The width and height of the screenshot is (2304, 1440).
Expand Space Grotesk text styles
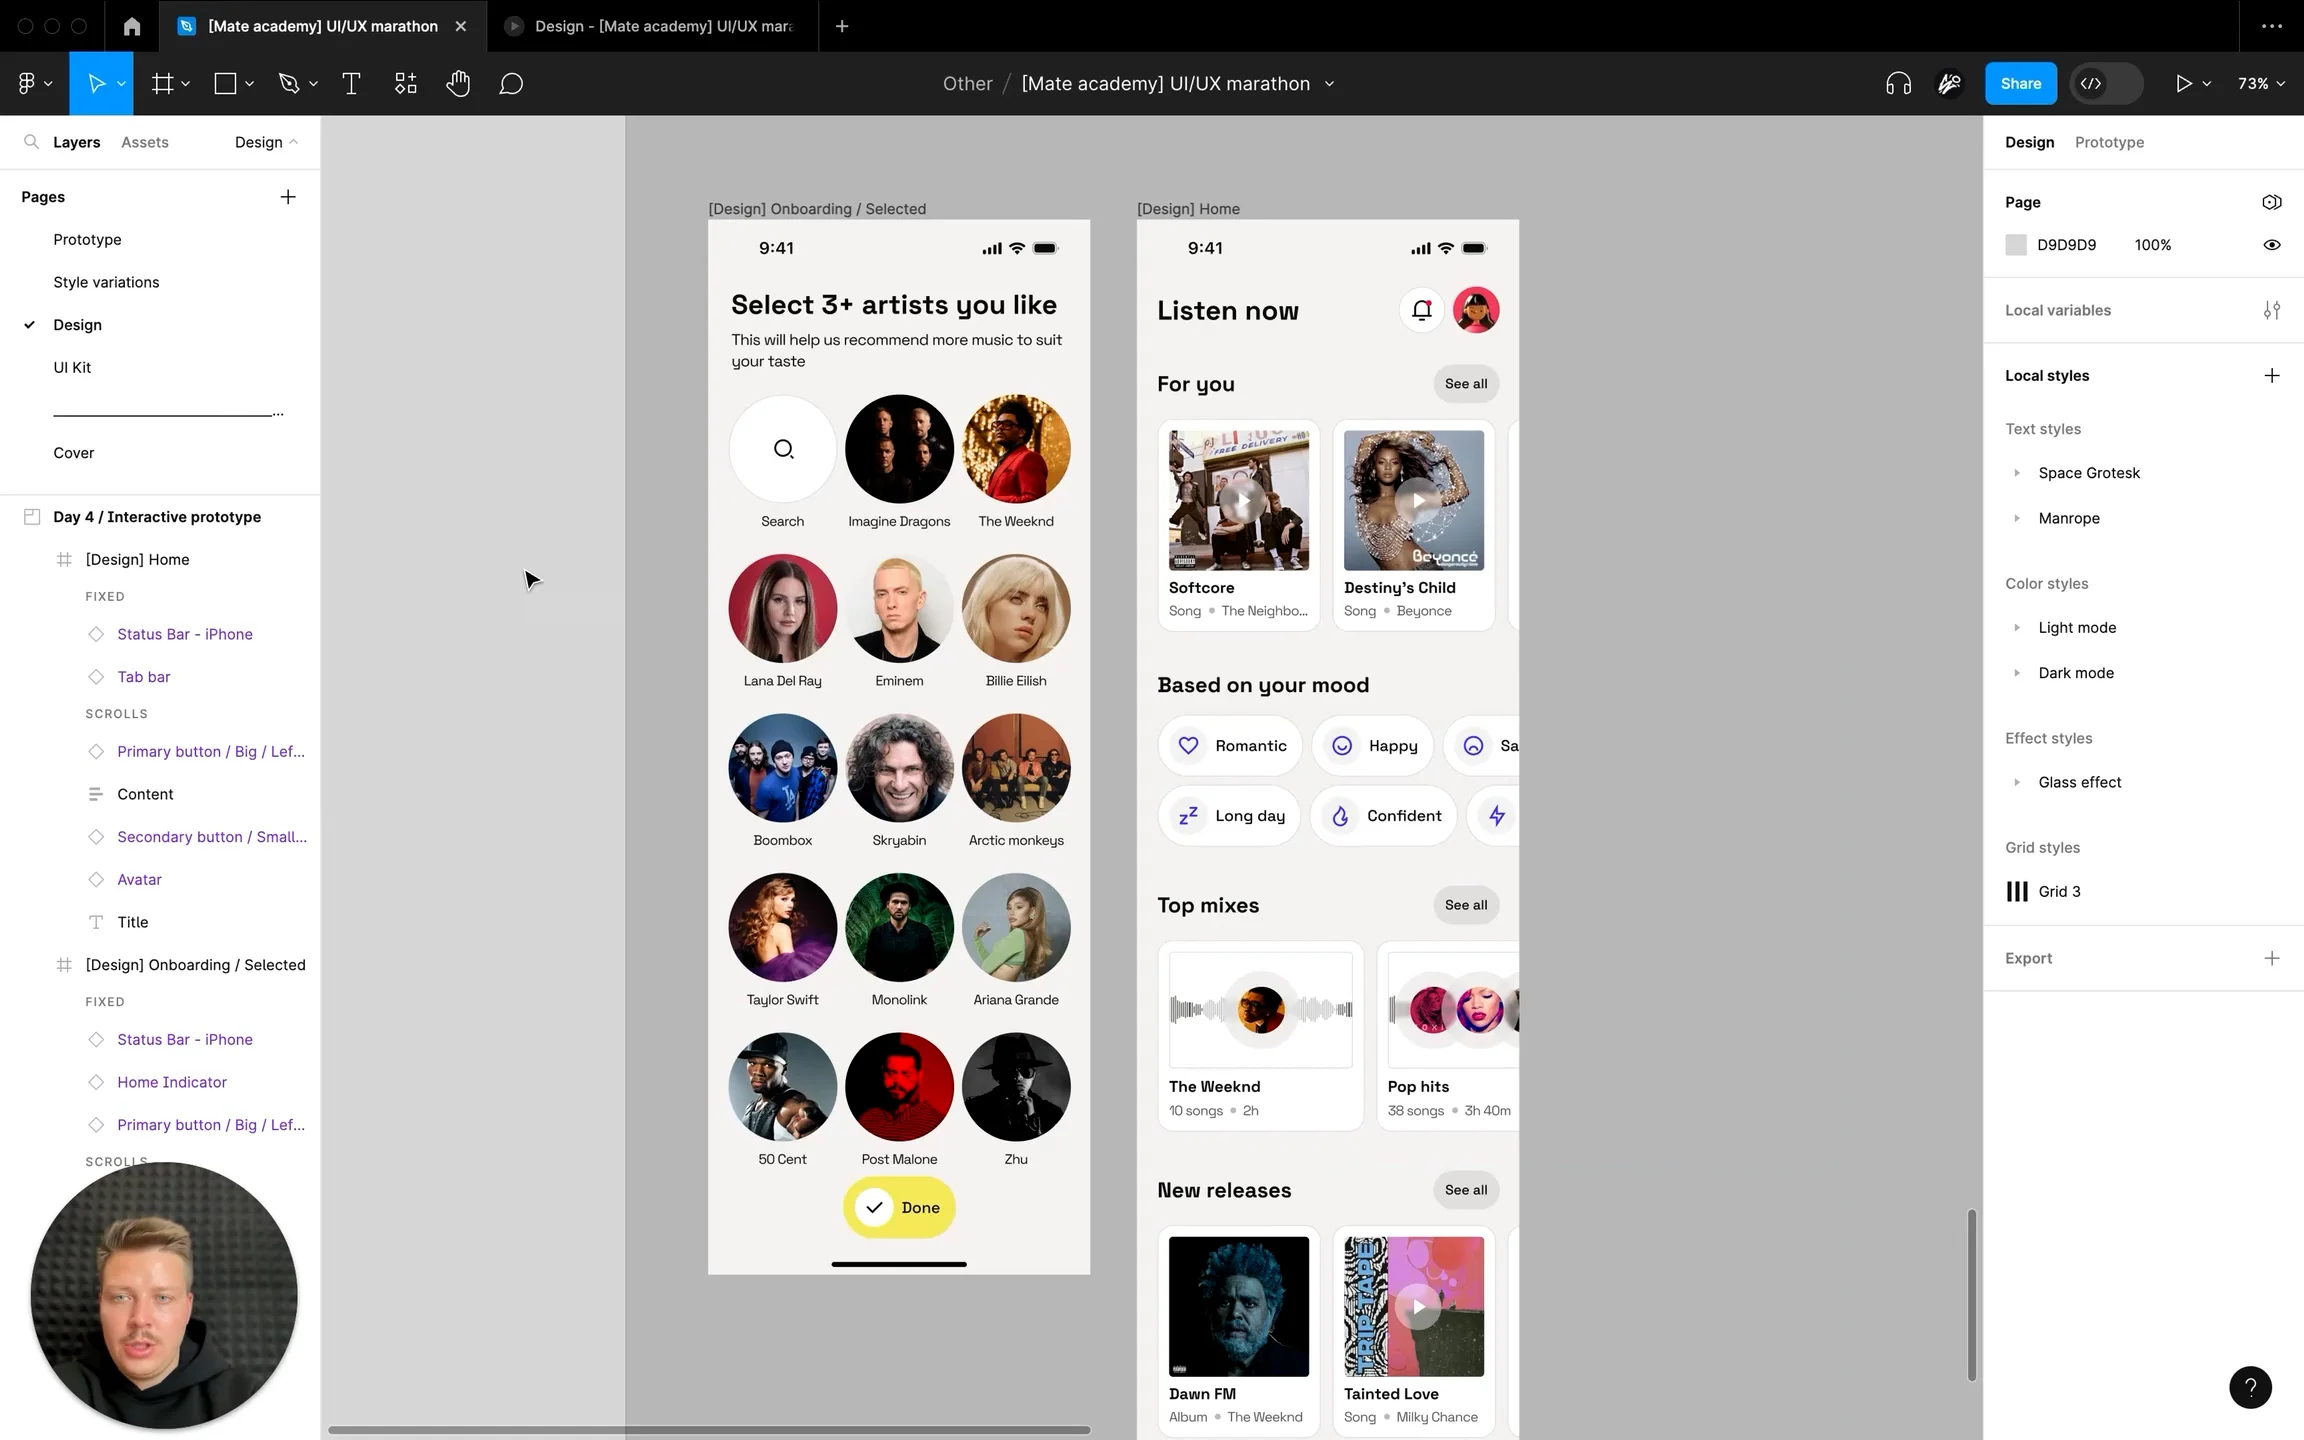[2016, 473]
